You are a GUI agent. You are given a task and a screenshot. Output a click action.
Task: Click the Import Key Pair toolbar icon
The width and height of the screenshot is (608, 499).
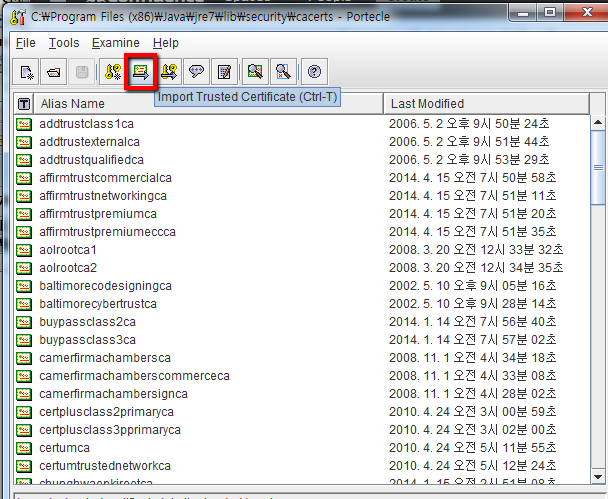coord(169,72)
